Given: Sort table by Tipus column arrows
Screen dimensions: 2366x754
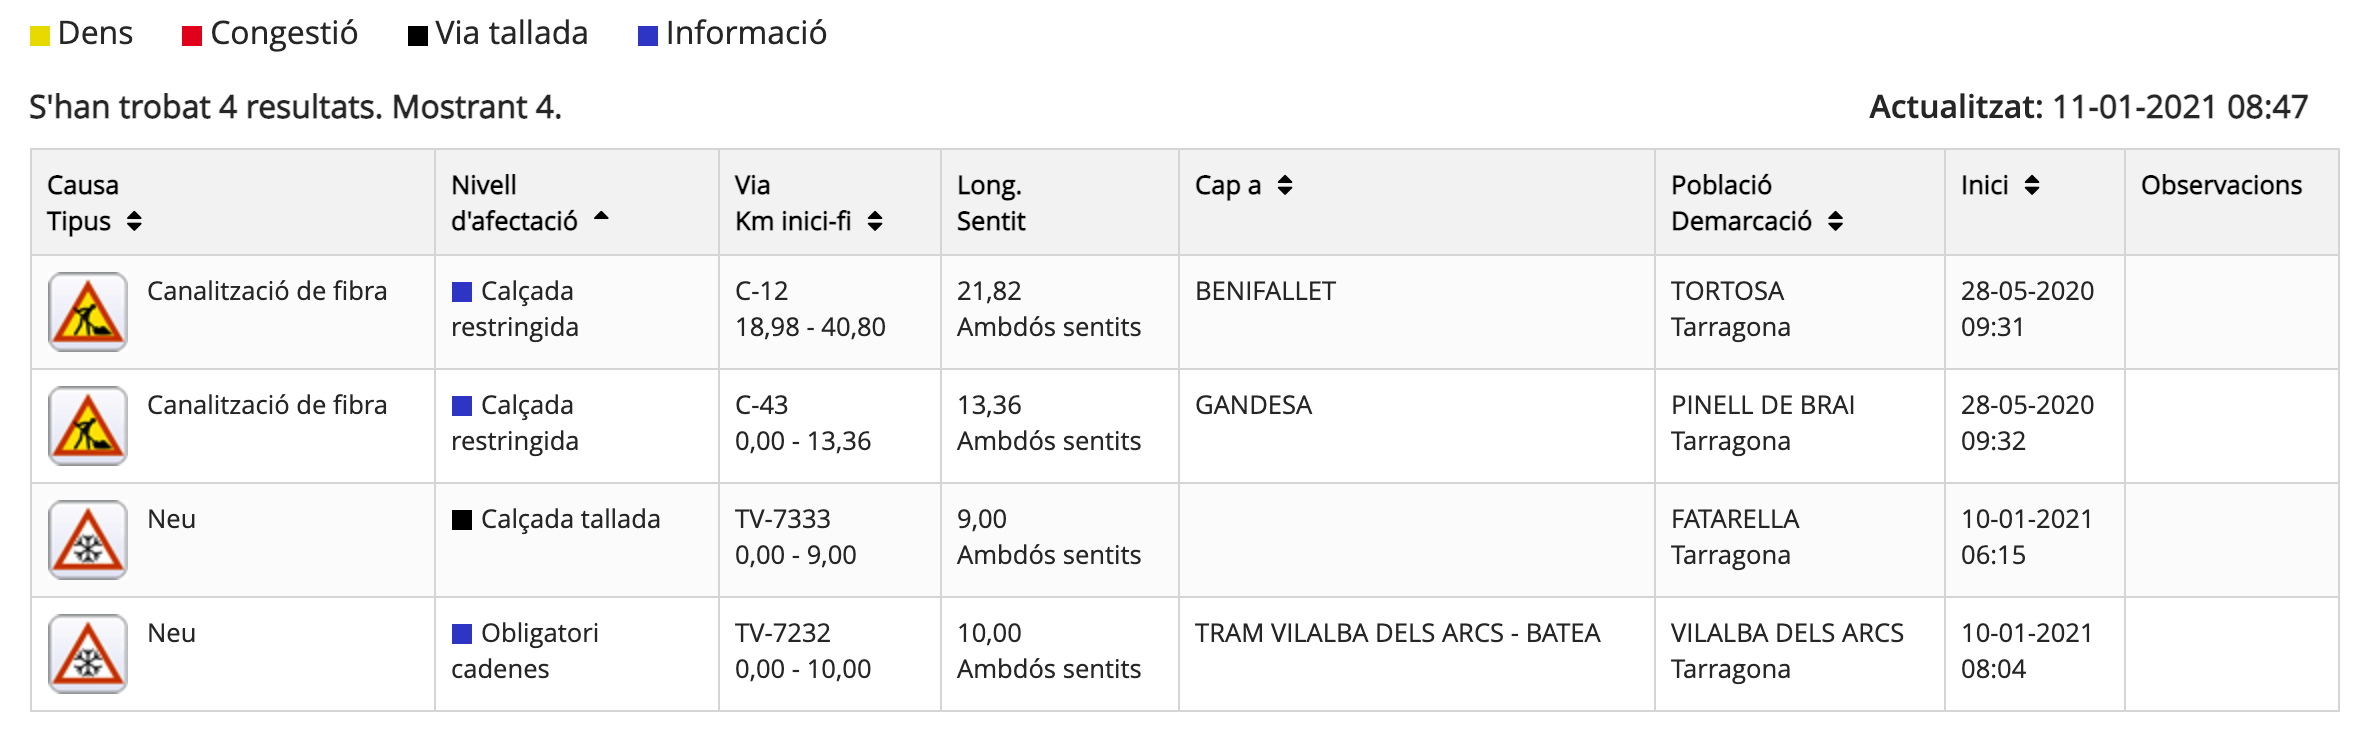Looking at the screenshot, I should 134,221.
